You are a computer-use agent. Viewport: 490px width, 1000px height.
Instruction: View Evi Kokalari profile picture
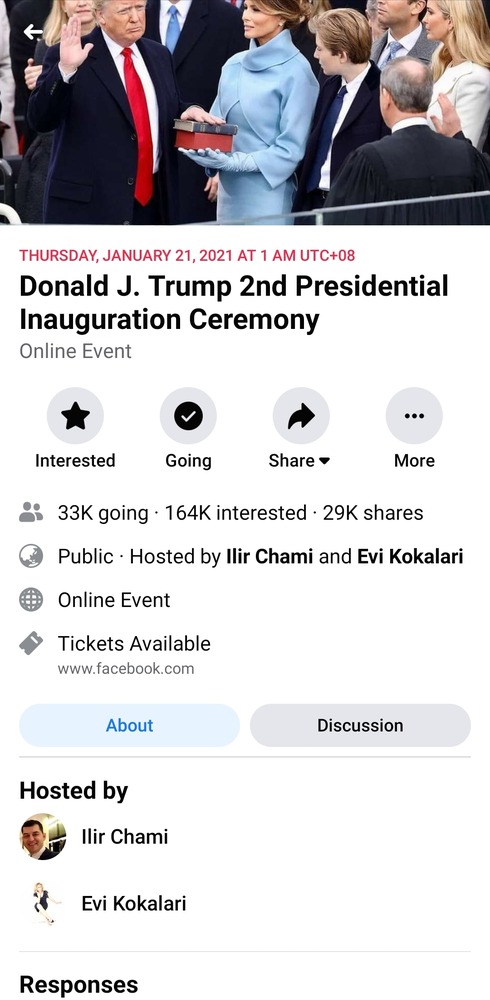click(43, 903)
